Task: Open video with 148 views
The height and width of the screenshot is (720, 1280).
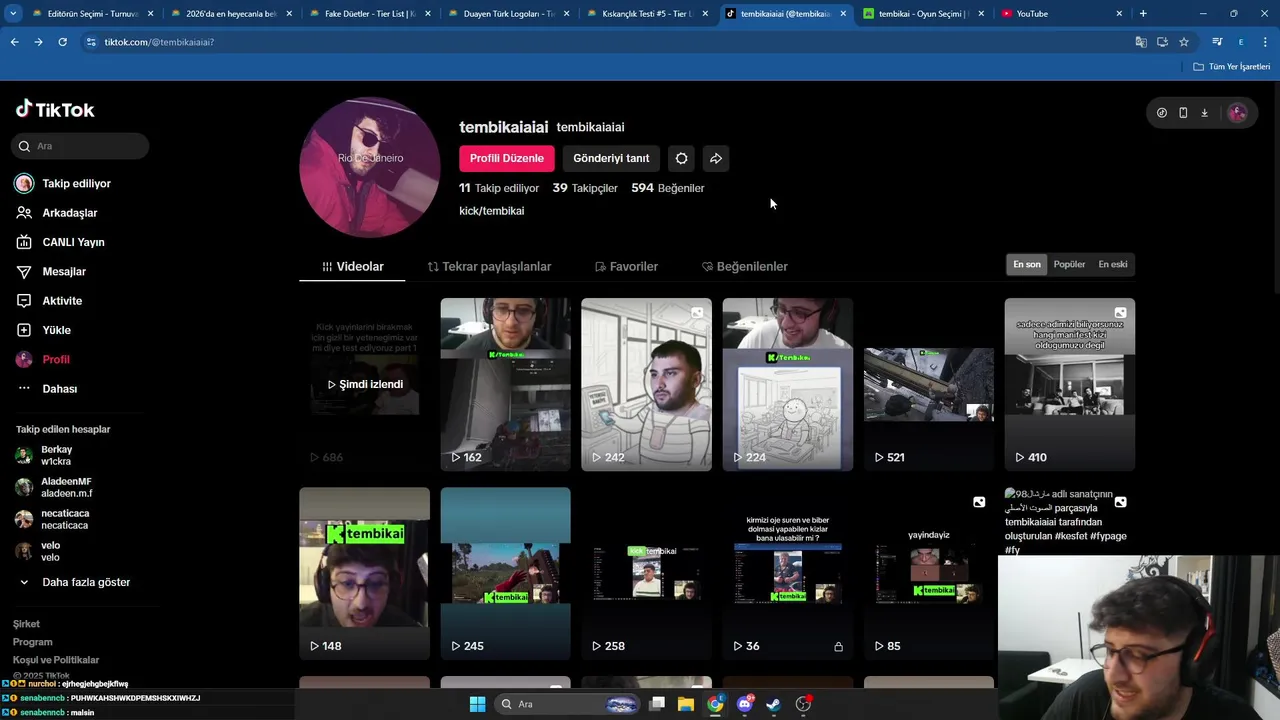Action: (365, 574)
